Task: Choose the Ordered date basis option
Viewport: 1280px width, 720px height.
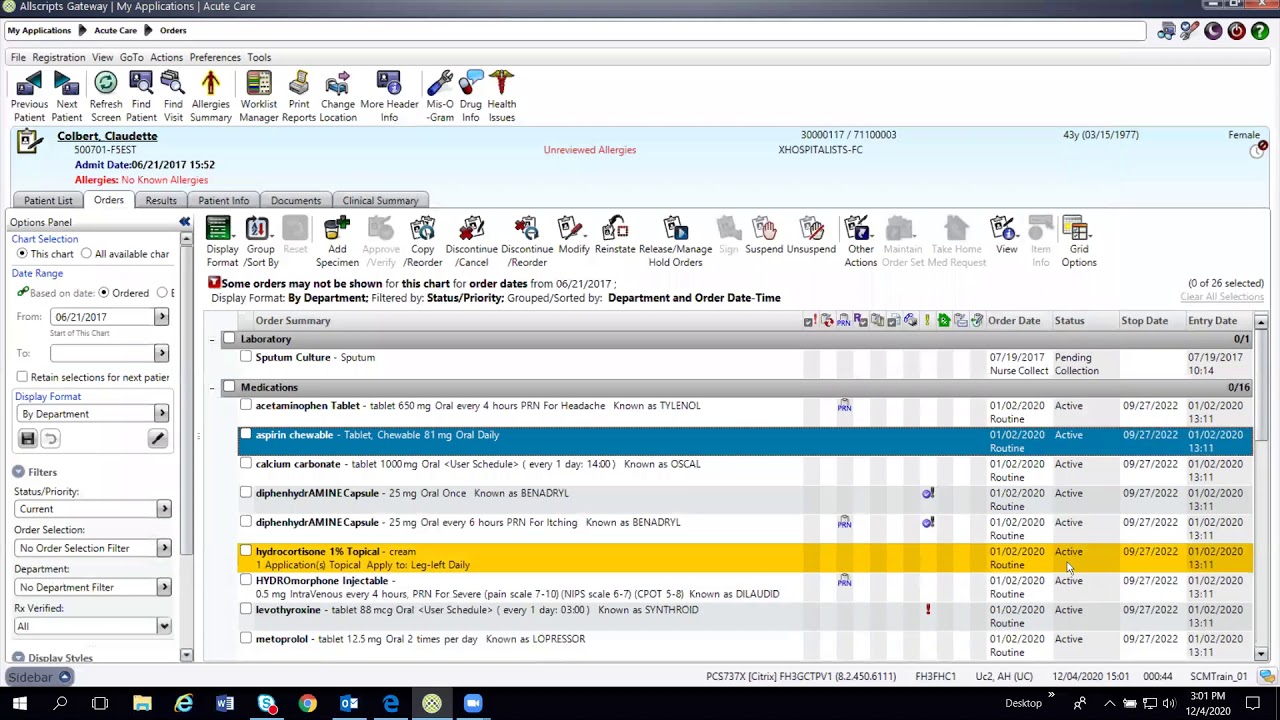Action: pos(104,293)
